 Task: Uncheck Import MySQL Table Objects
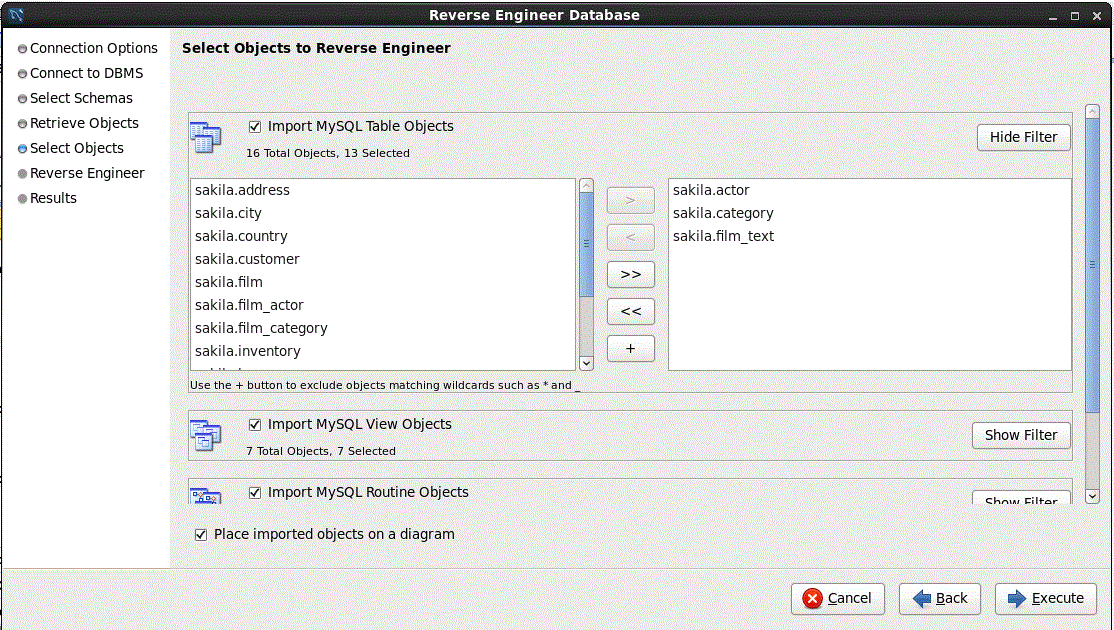pyautogui.click(x=255, y=127)
